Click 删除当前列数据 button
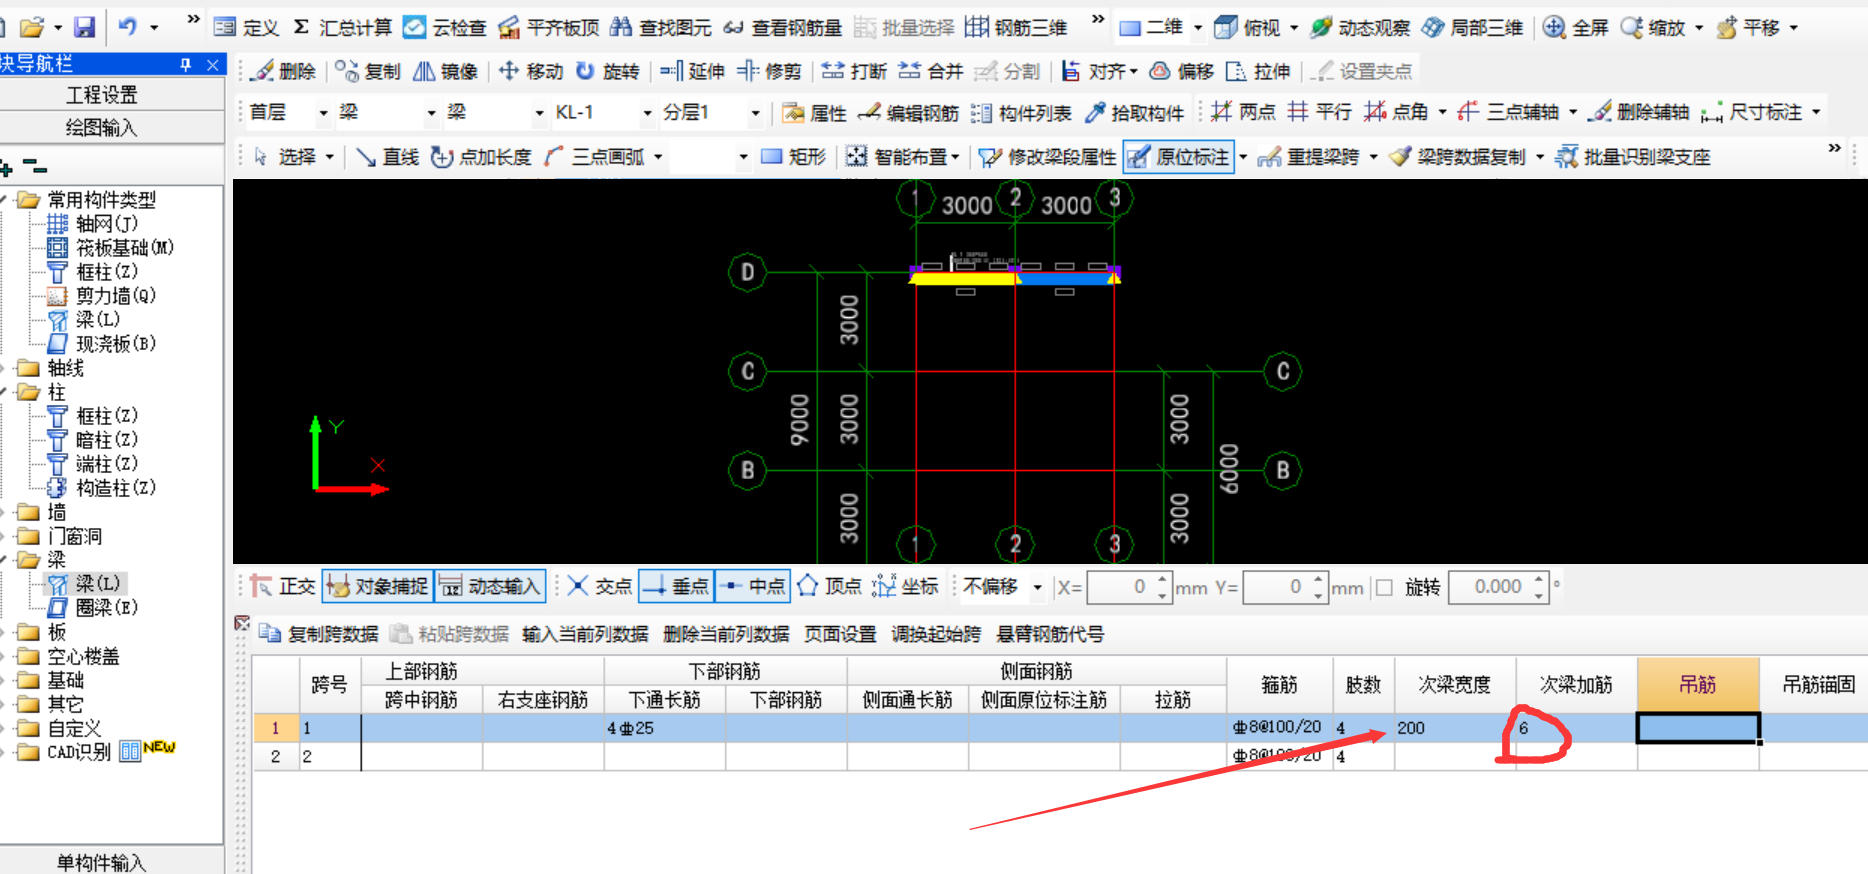This screenshot has height=874, width=1868. point(726,634)
